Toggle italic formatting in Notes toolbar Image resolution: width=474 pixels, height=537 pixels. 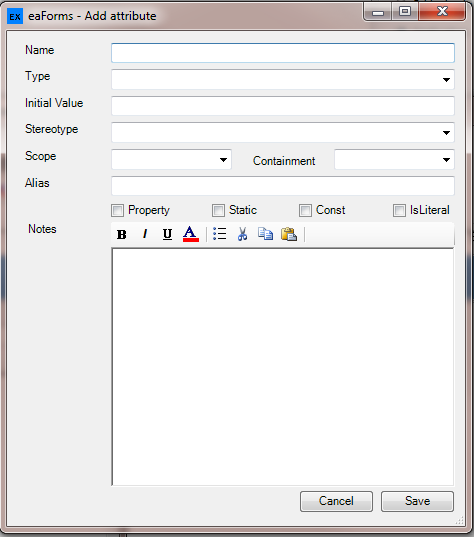(145, 235)
